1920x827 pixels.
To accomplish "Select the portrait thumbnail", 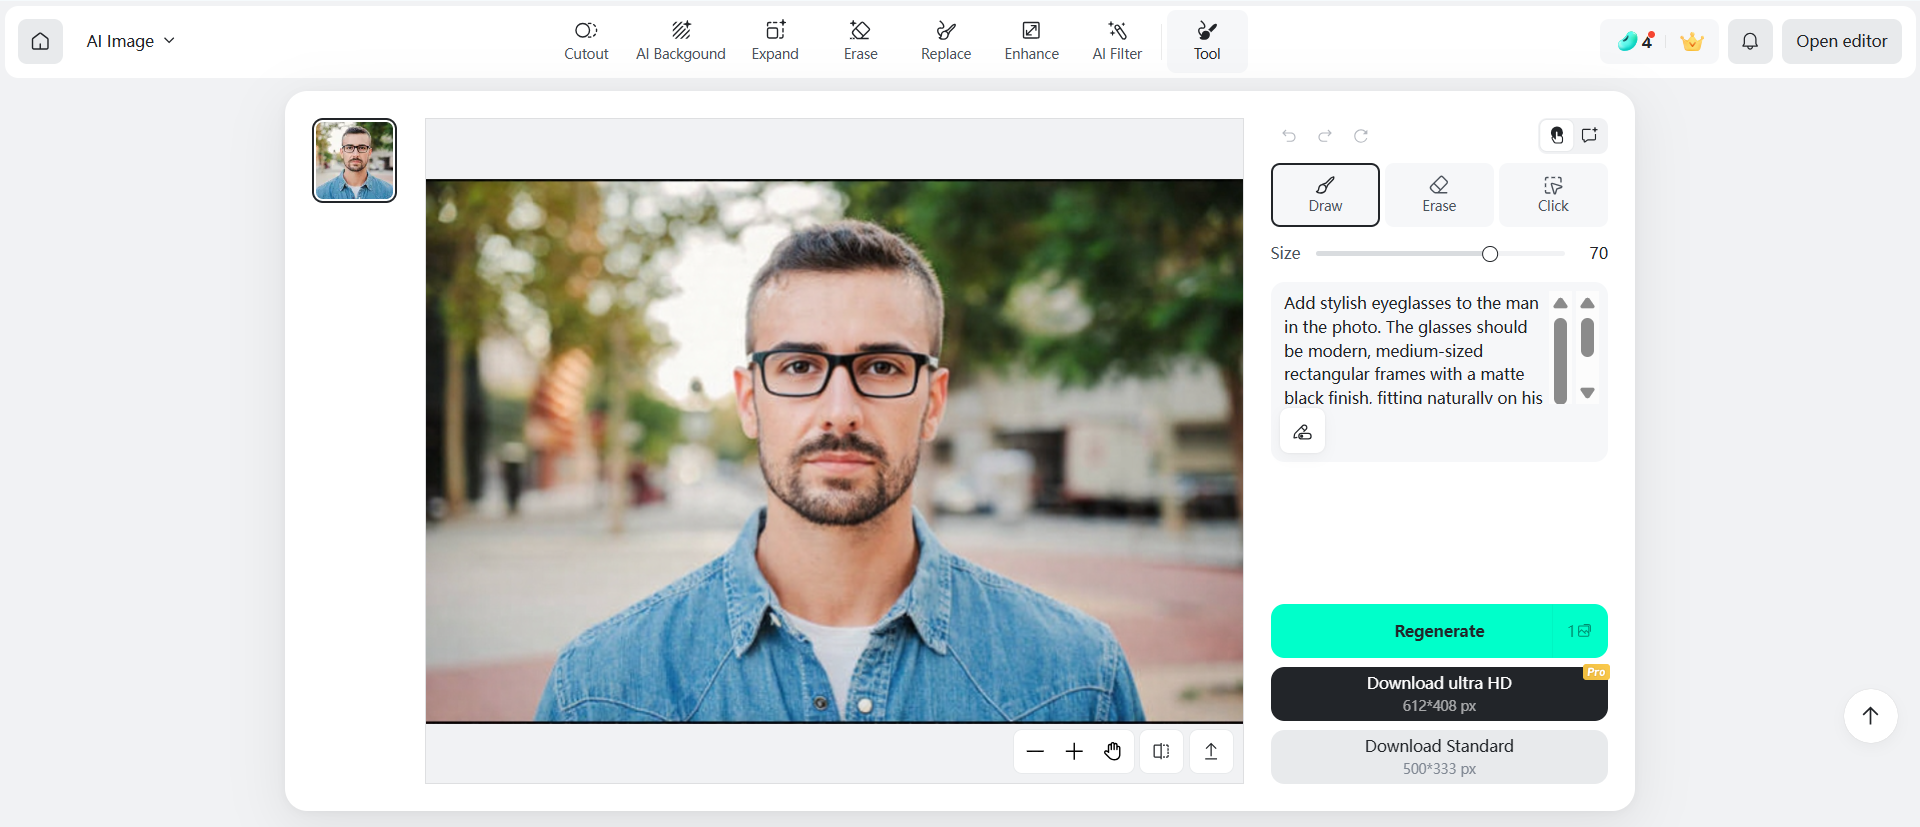I will coord(354,160).
